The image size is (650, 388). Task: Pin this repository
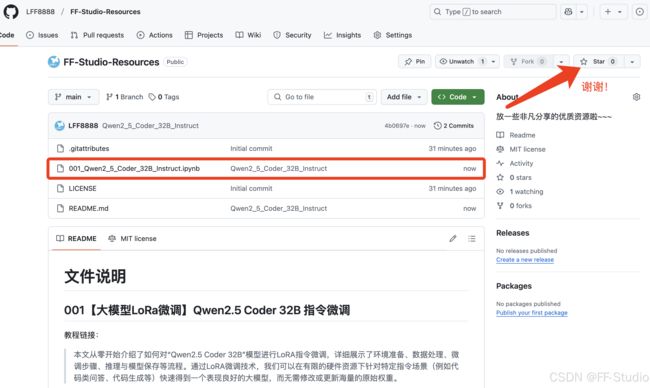click(415, 61)
